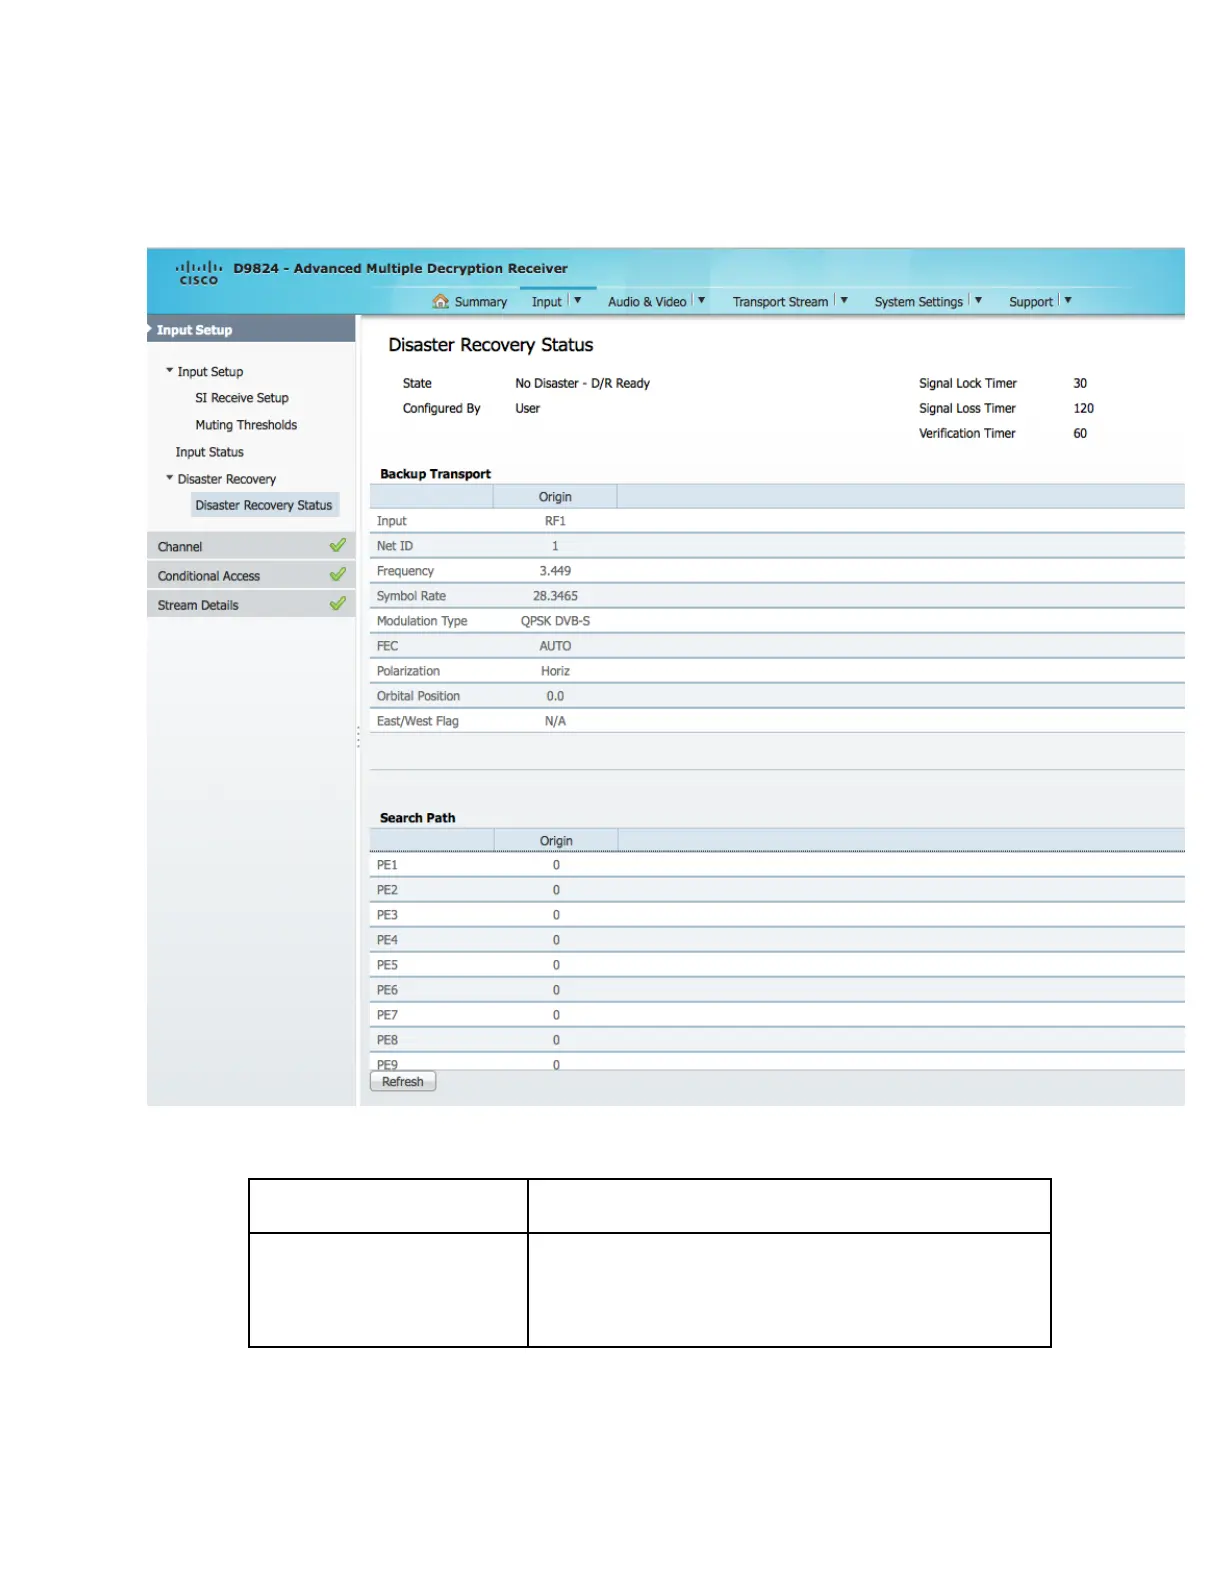Click the Channel green checkmark icon
The height and width of the screenshot is (1584, 1225).
point(338,545)
